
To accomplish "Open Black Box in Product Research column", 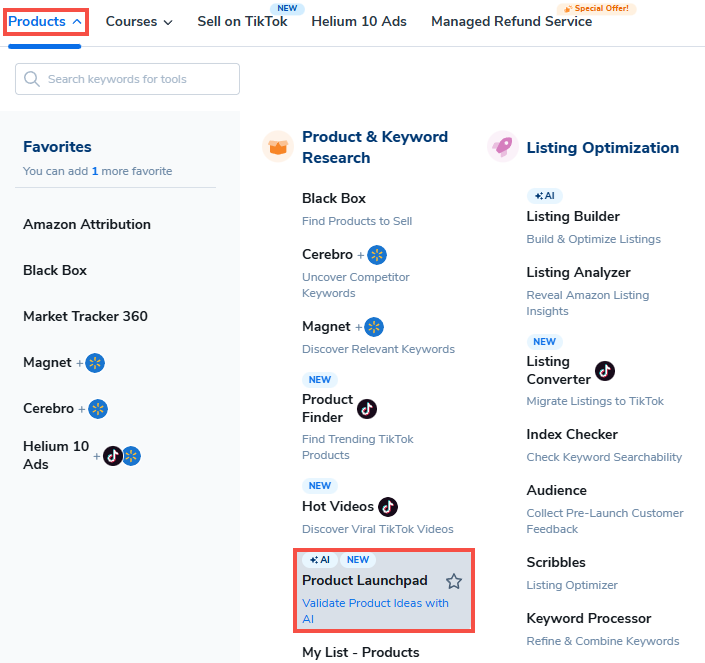I will [x=334, y=198].
